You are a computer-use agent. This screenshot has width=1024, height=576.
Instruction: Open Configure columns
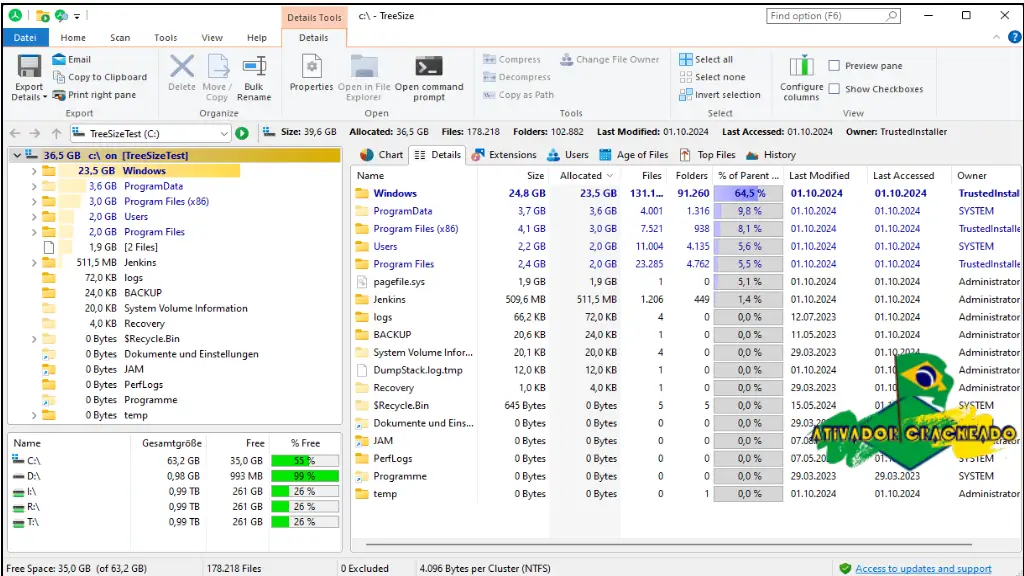point(801,78)
